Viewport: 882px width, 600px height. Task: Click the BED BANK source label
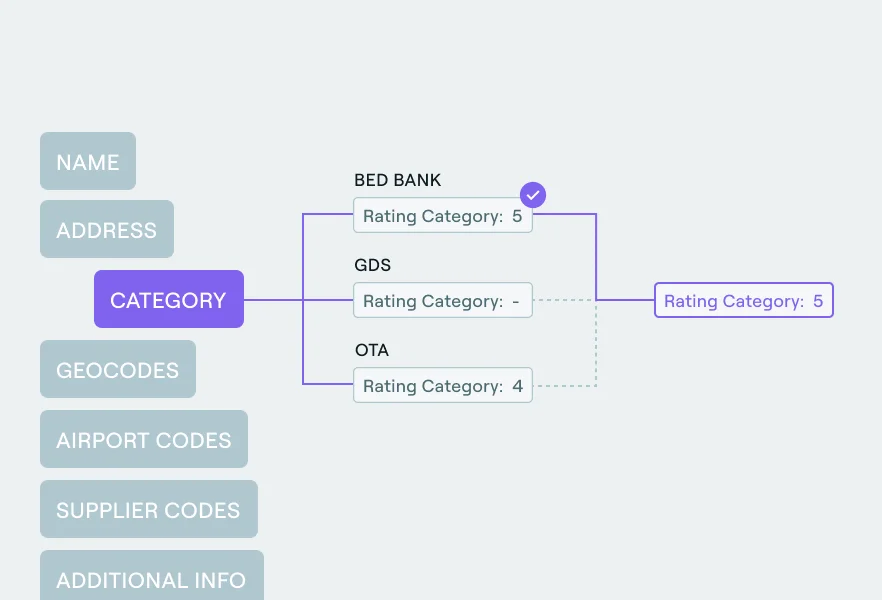(398, 181)
